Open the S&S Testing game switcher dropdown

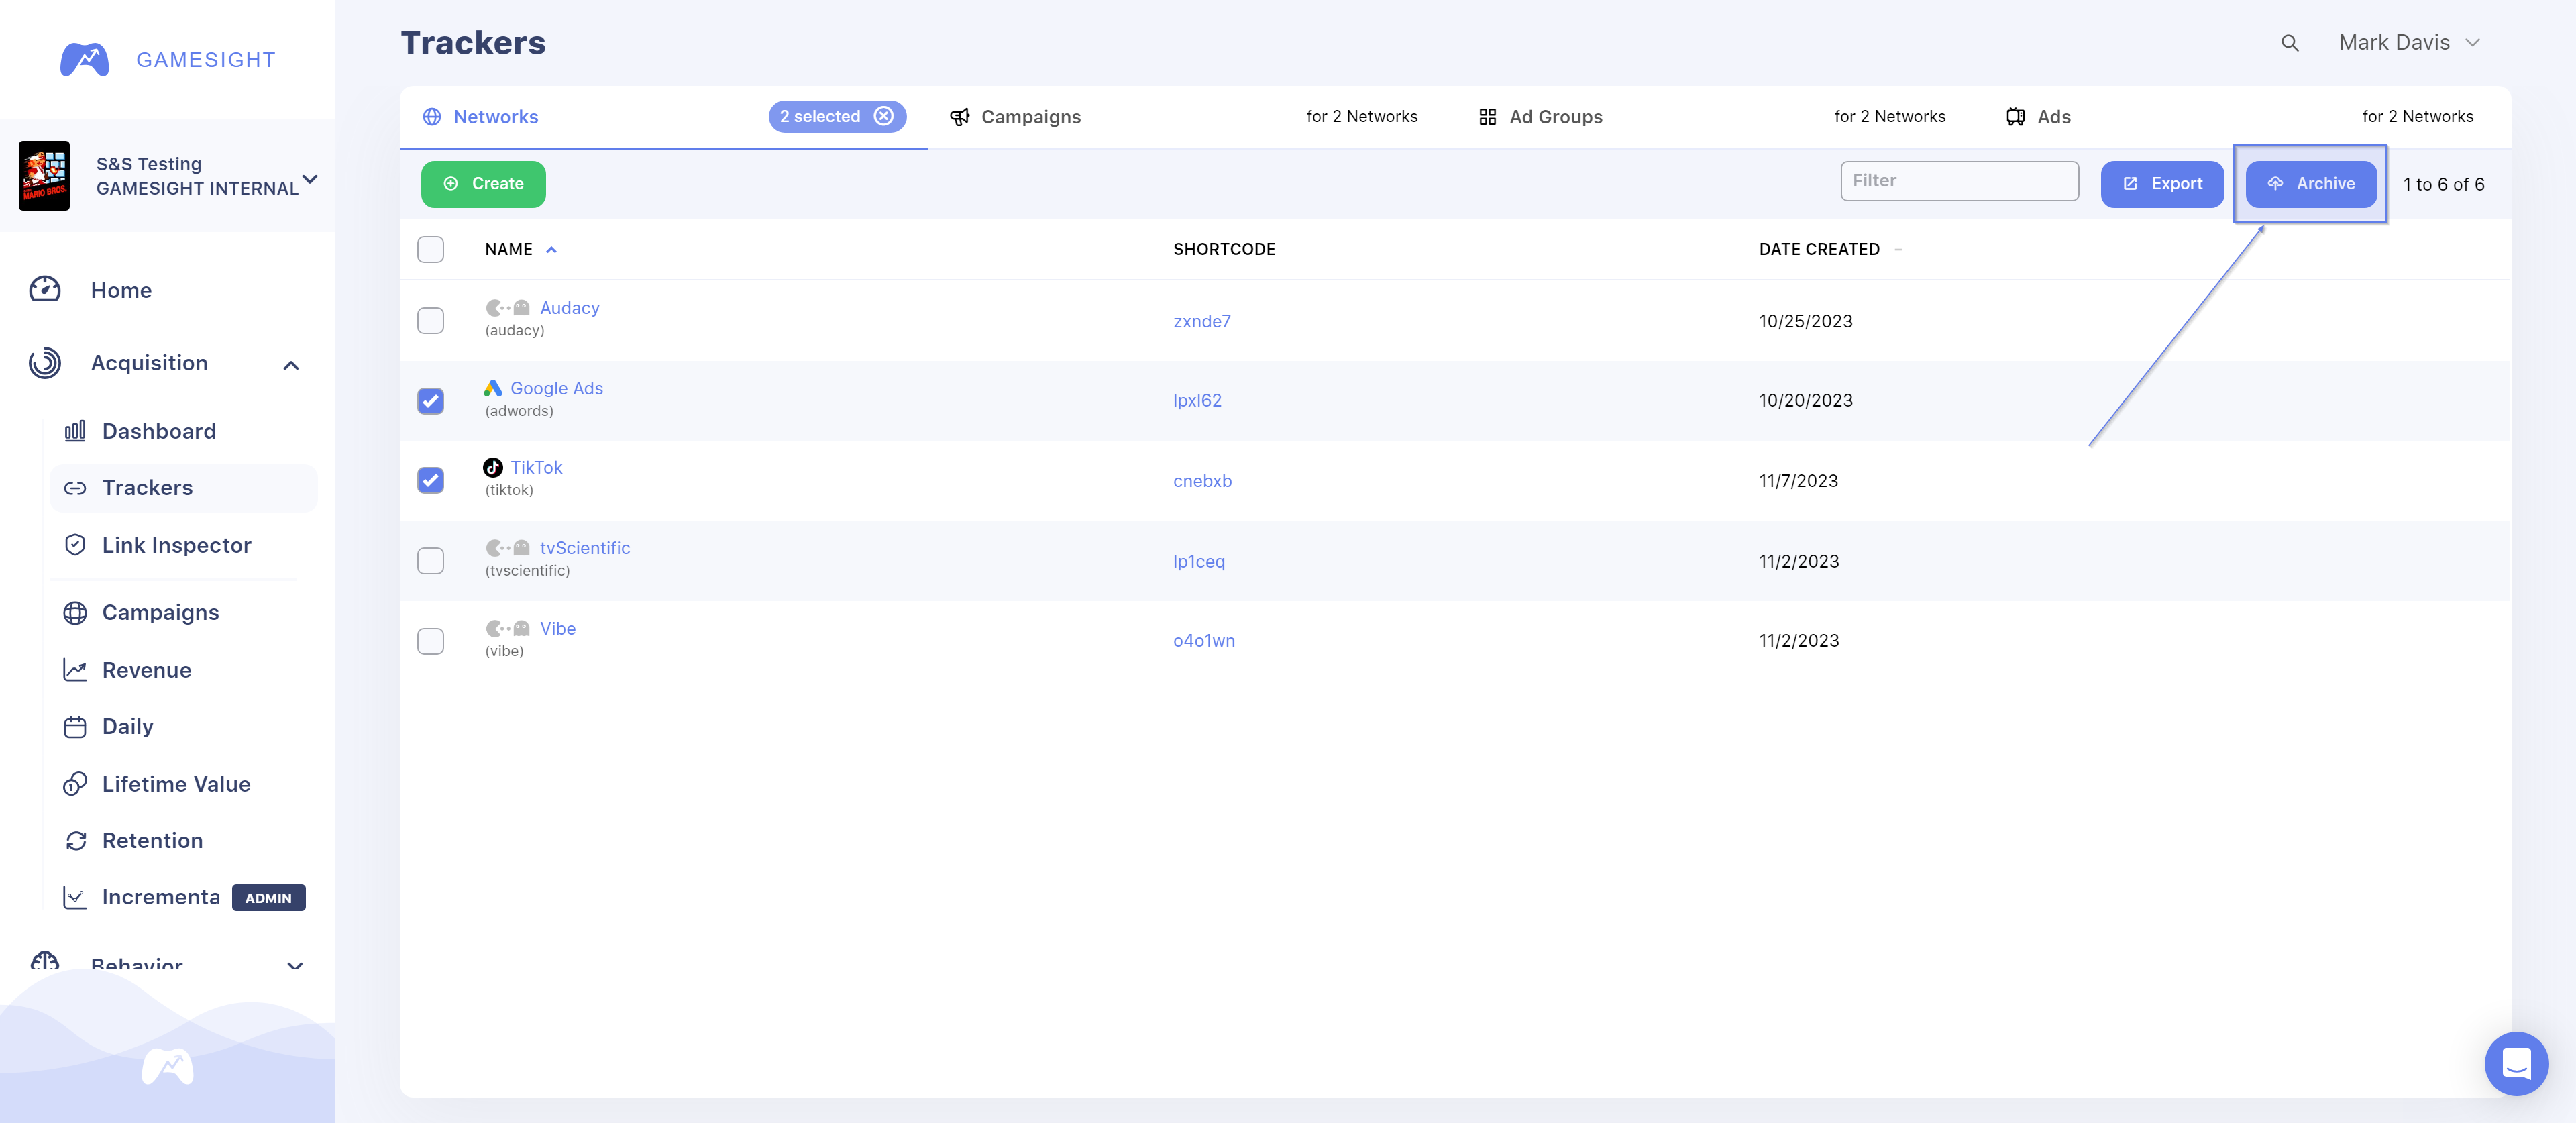tap(310, 179)
